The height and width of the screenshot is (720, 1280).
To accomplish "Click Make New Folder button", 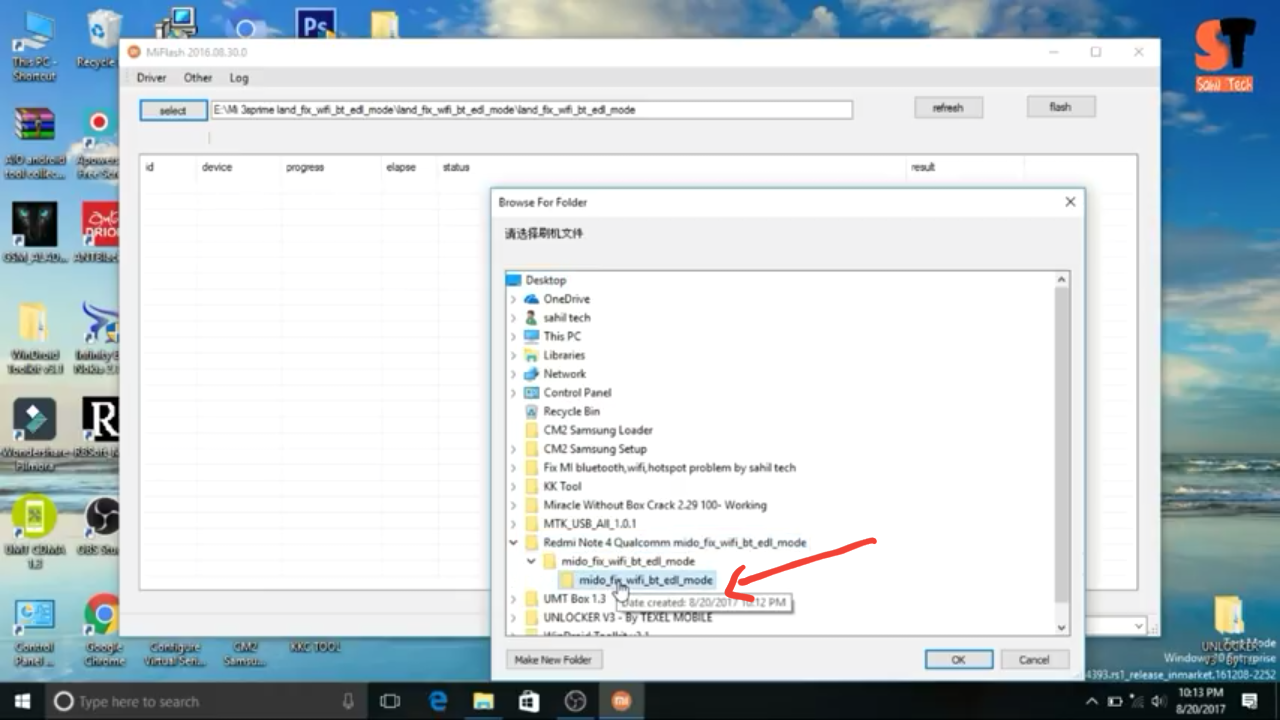I will (x=553, y=660).
